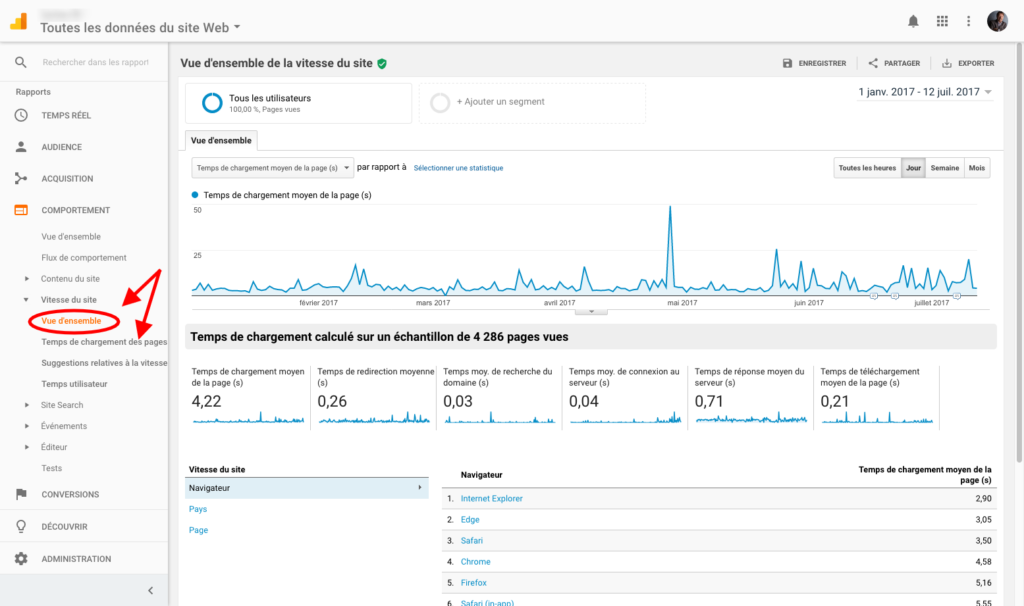The image size is (1024, 606).
Task: Open the Audience person icon
Action: [21, 147]
